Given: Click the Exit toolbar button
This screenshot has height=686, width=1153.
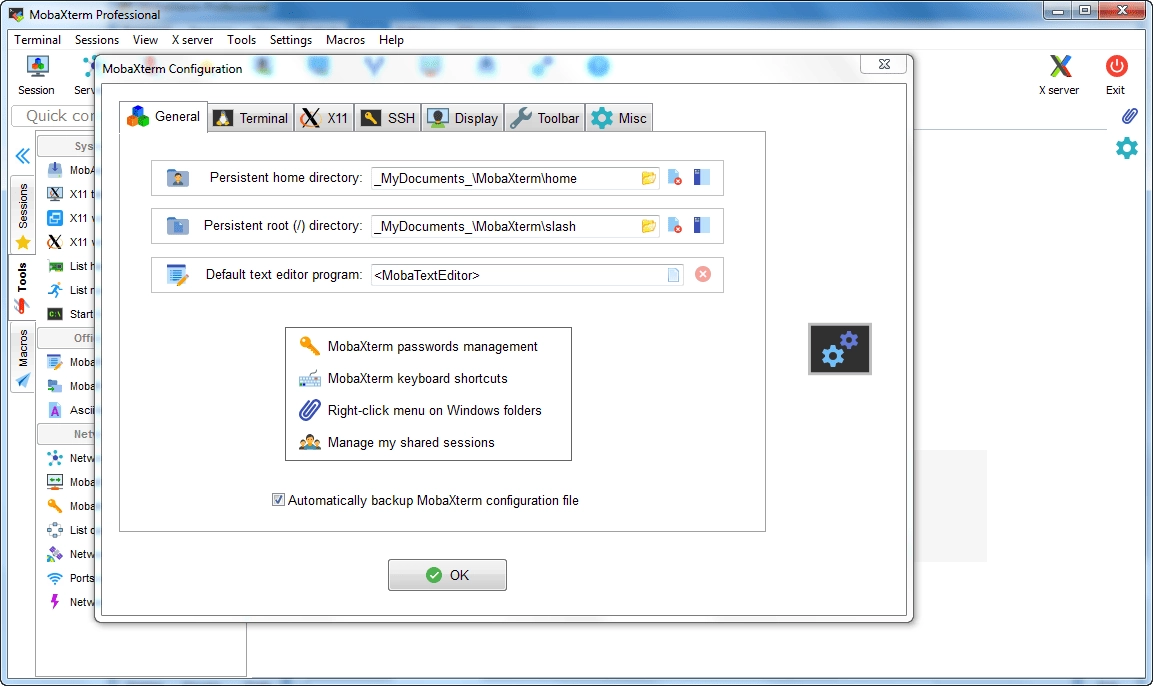Looking at the screenshot, I should [x=1115, y=75].
